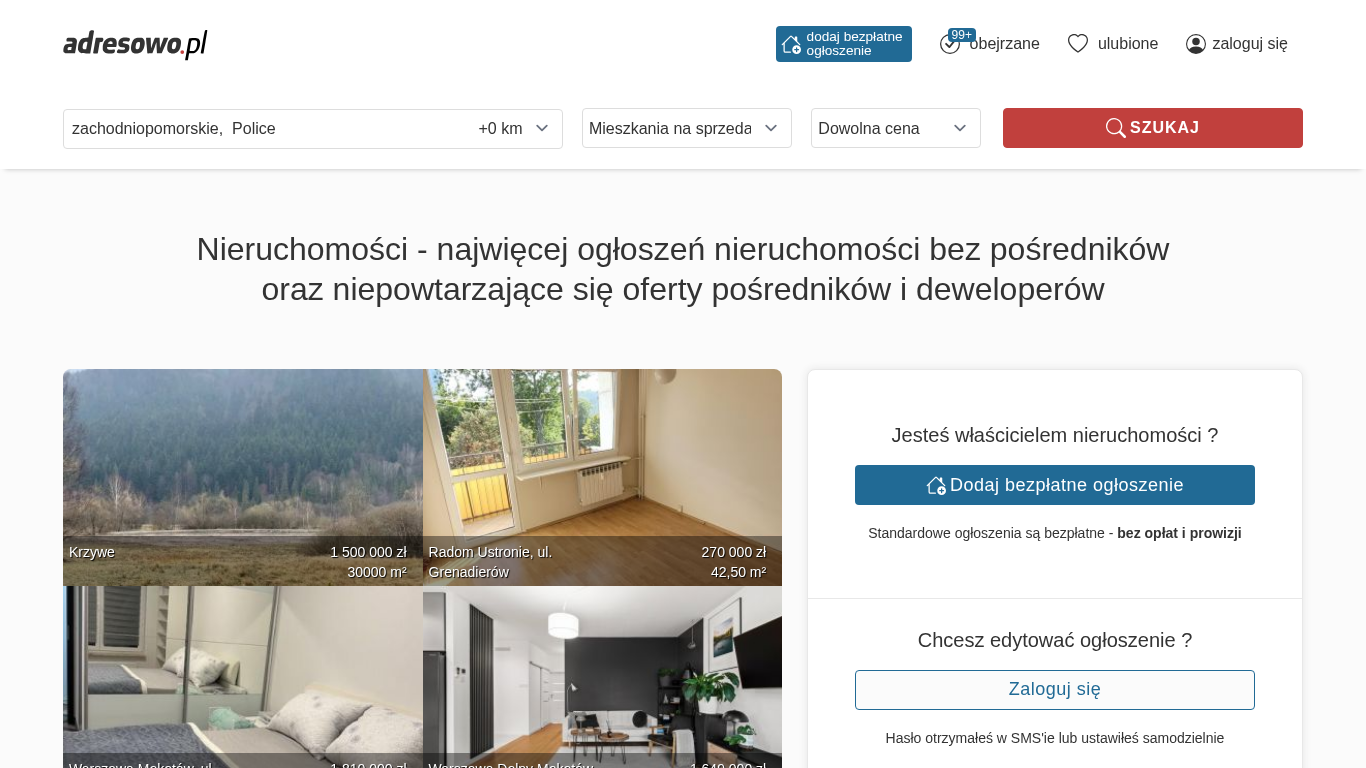The height and width of the screenshot is (768, 1366).
Task: Open the ulubione menu link
Action: pyautogui.click(x=1128, y=44)
